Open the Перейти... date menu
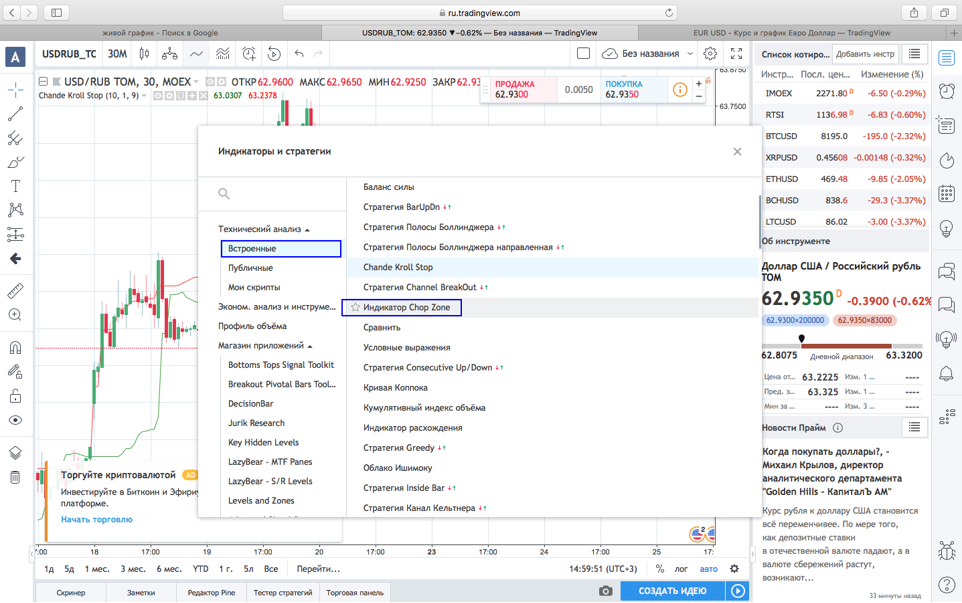This screenshot has width=962, height=603. tap(318, 569)
